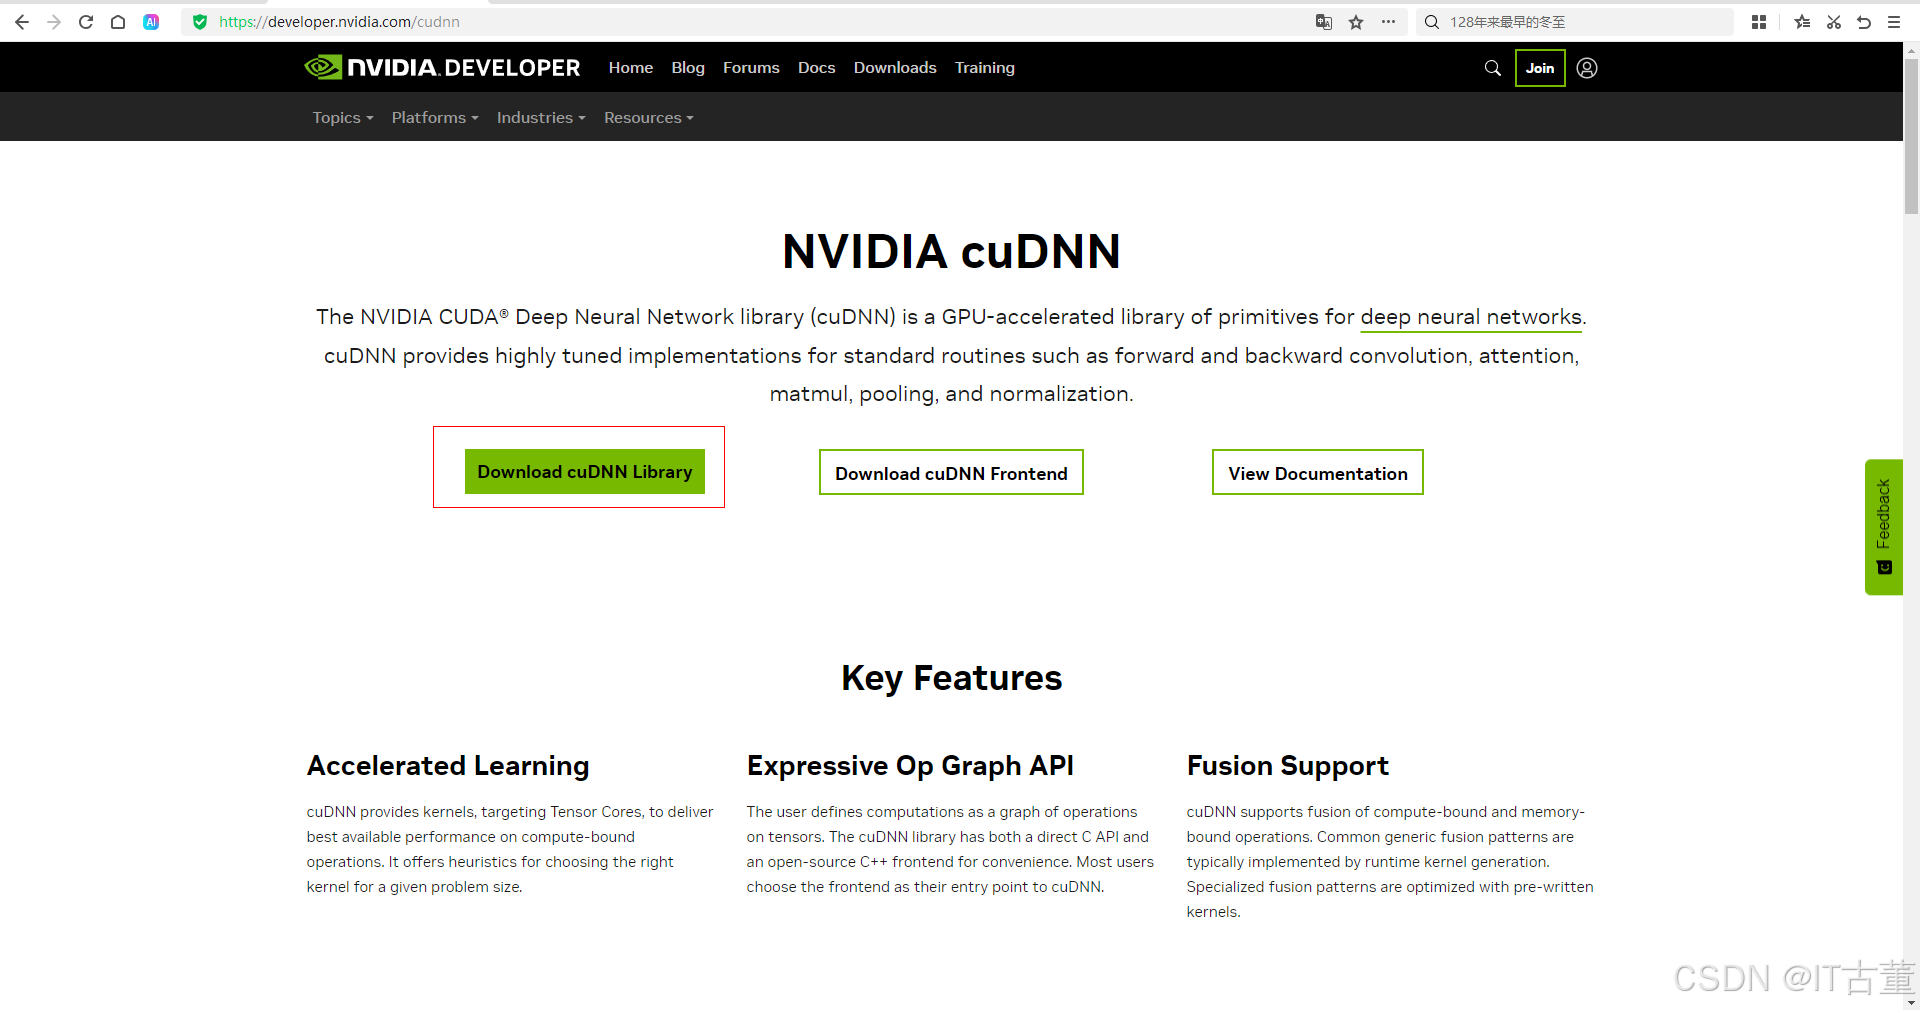Click the scissors screenshot icon
The image size is (1920, 1010).
pos(1834,22)
